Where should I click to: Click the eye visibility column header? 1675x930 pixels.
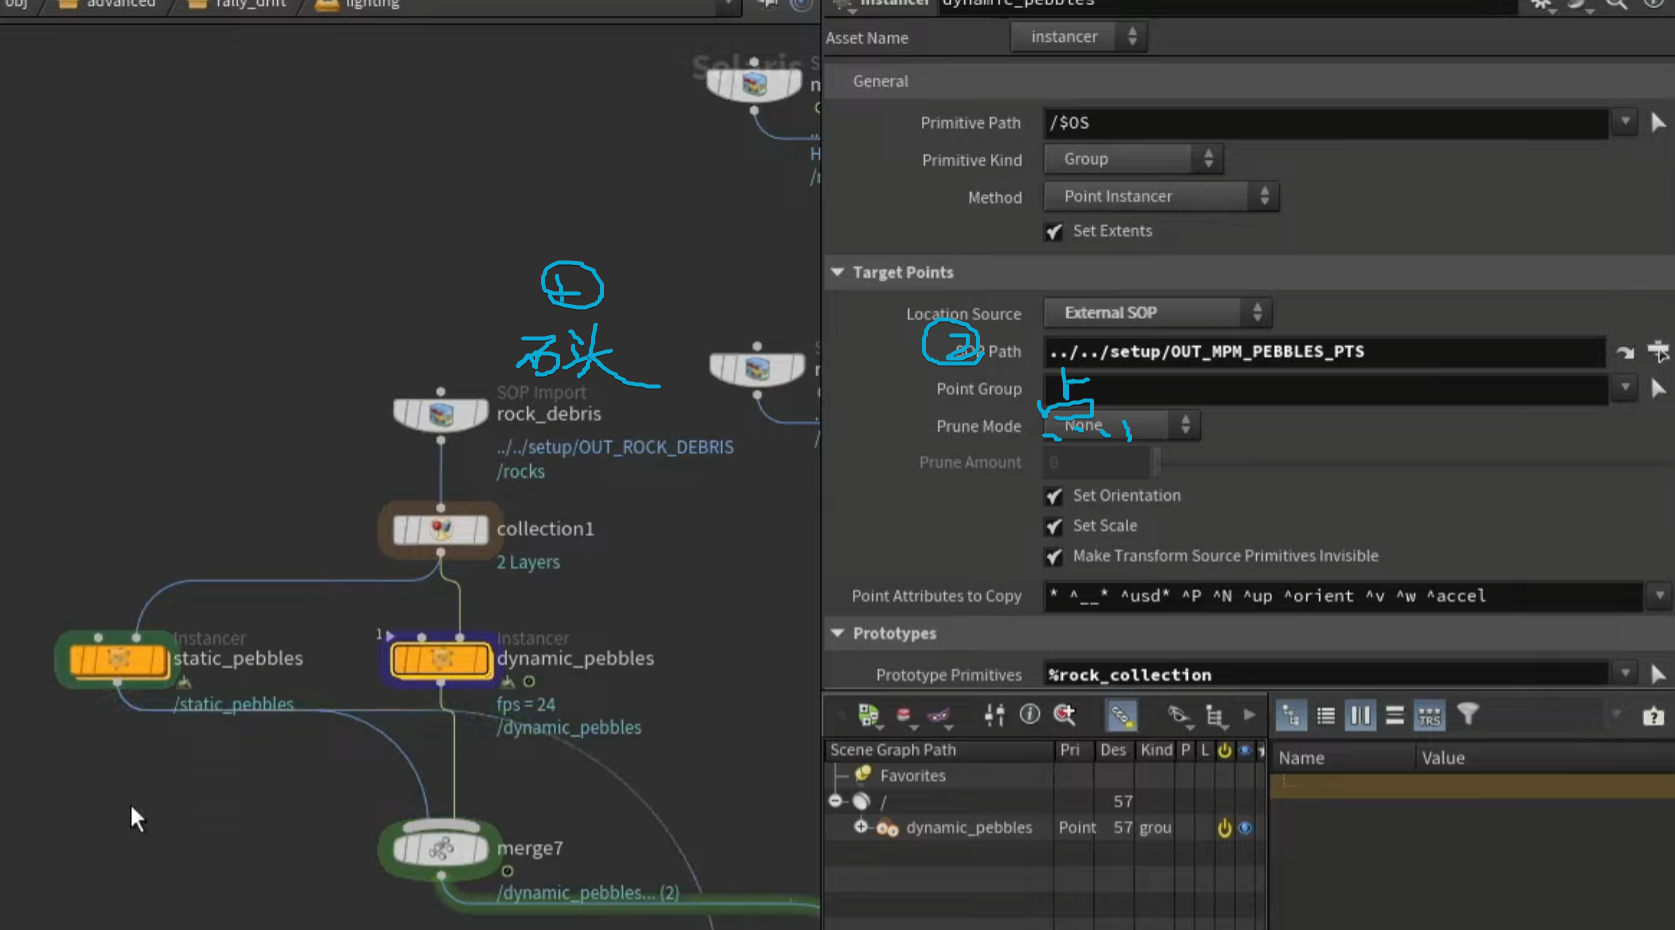click(x=1245, y=750)
